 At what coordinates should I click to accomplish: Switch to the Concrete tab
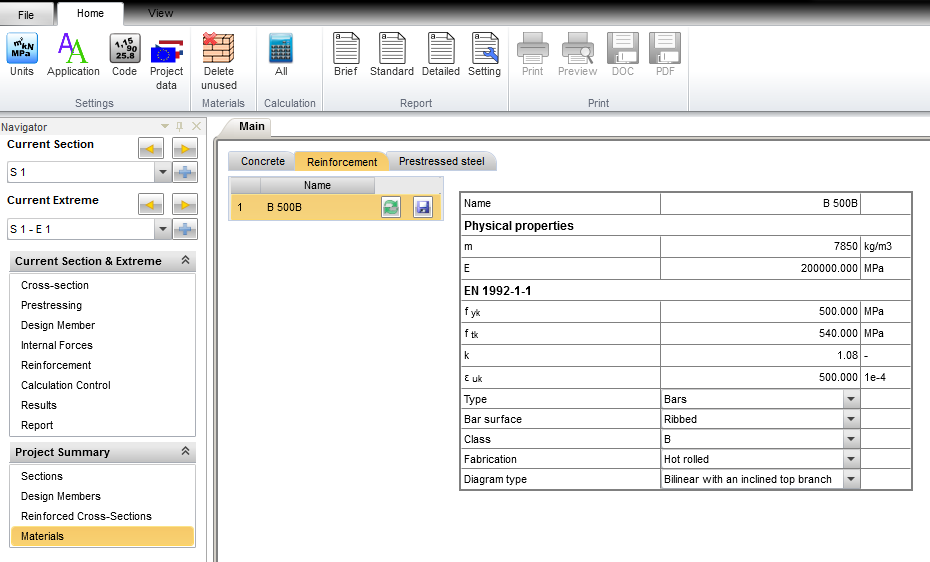[262, 162]
